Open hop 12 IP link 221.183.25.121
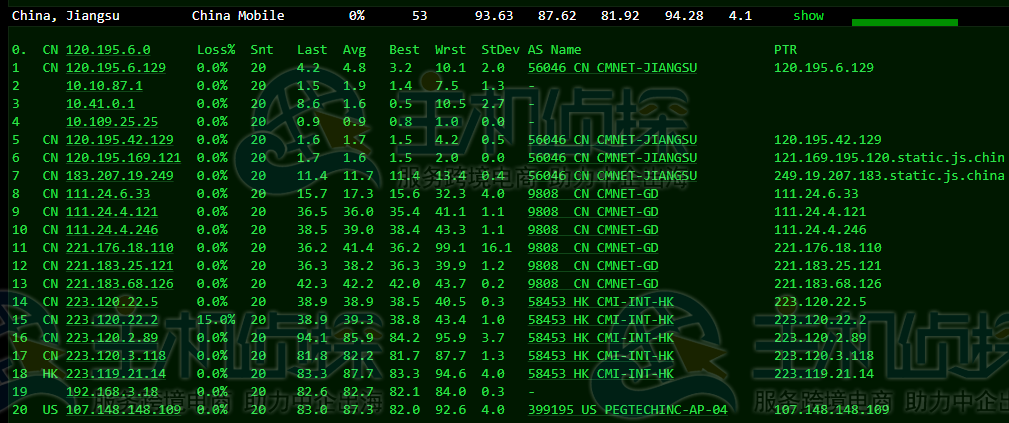The width and height of the screenshot is (1009, 423). pyautogui.click(x=120, y=266)
